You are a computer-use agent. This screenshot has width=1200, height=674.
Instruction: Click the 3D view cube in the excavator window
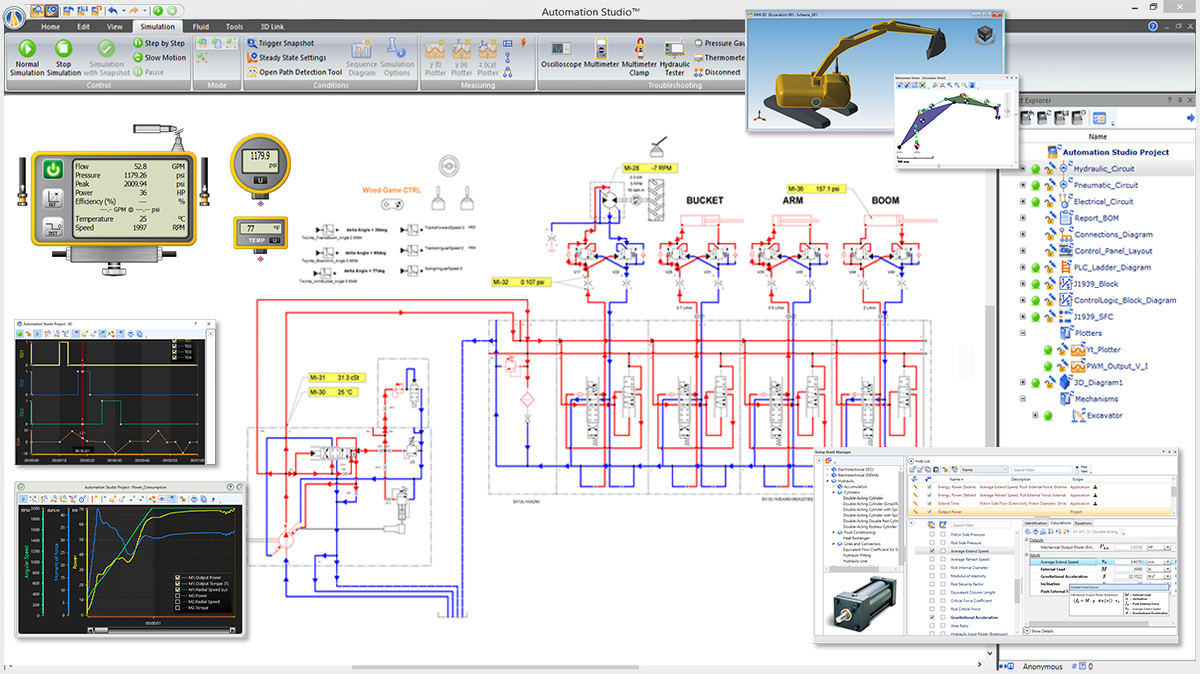tap(987, 34)
